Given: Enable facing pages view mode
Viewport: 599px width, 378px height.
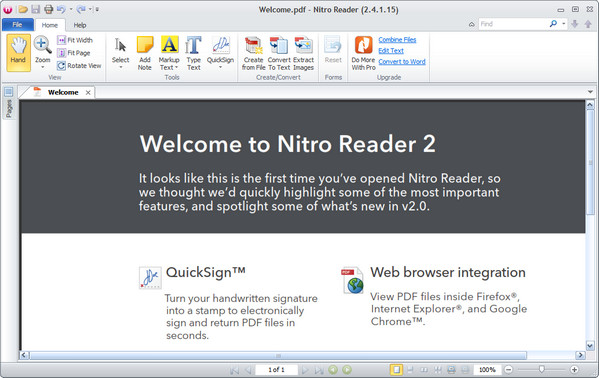Looking at the screenshot, I should point(424,370).
